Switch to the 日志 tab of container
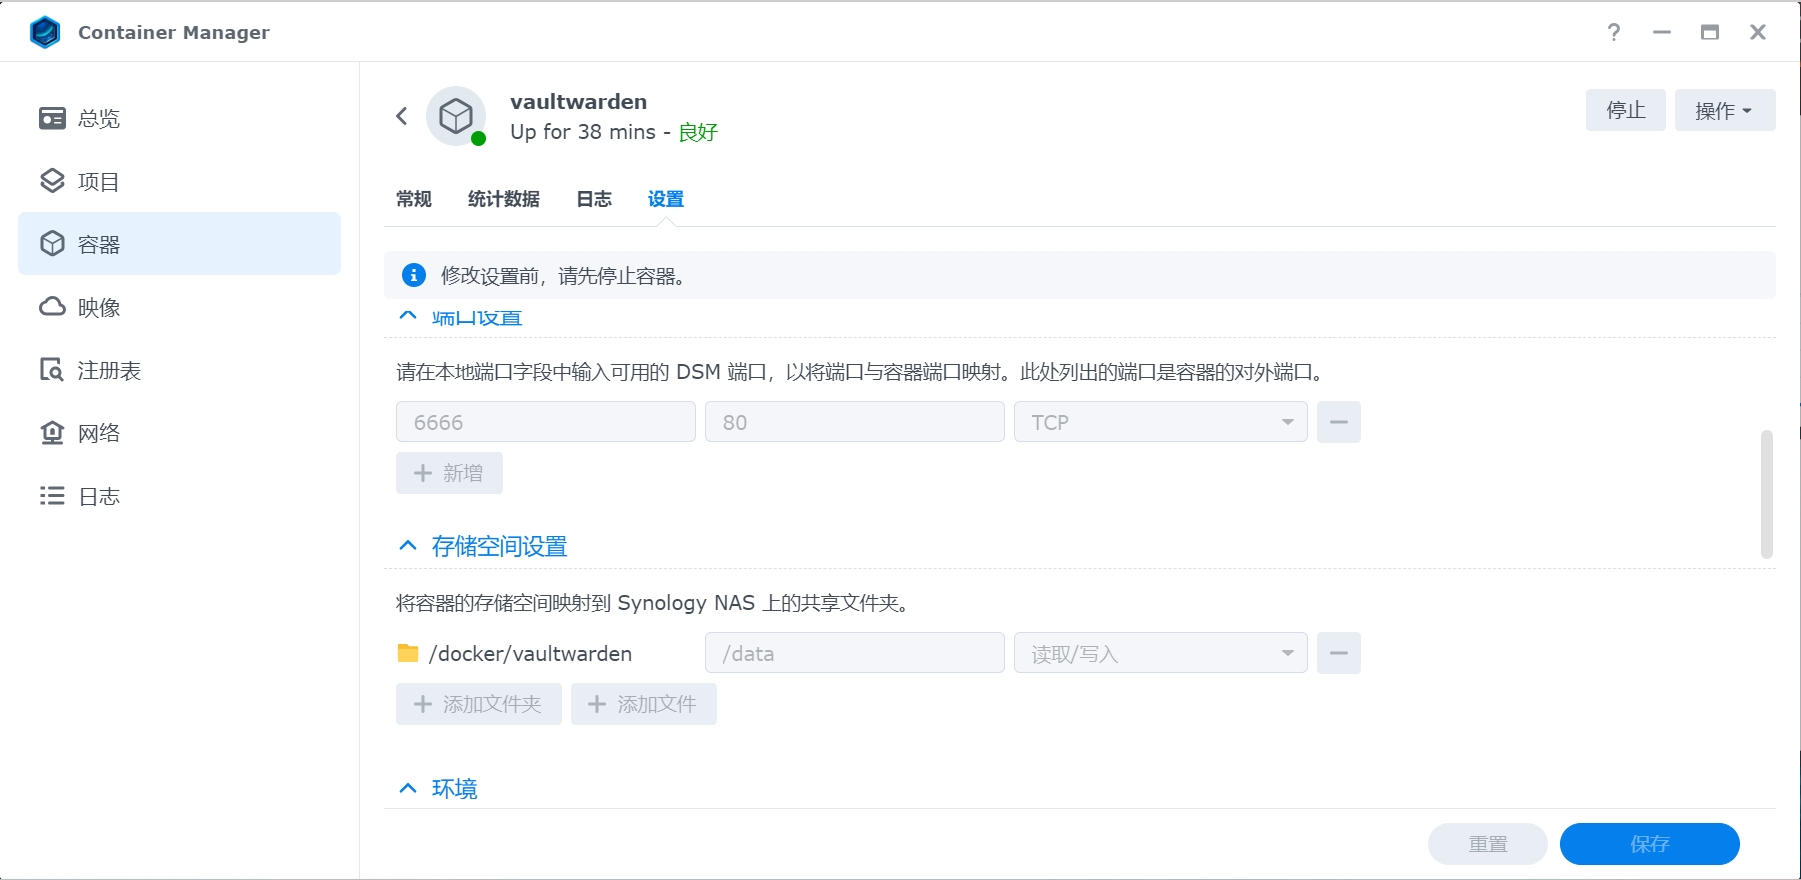Image resolution: width=1801 pixels, height=880 pixels. click(x=593, y=199)
